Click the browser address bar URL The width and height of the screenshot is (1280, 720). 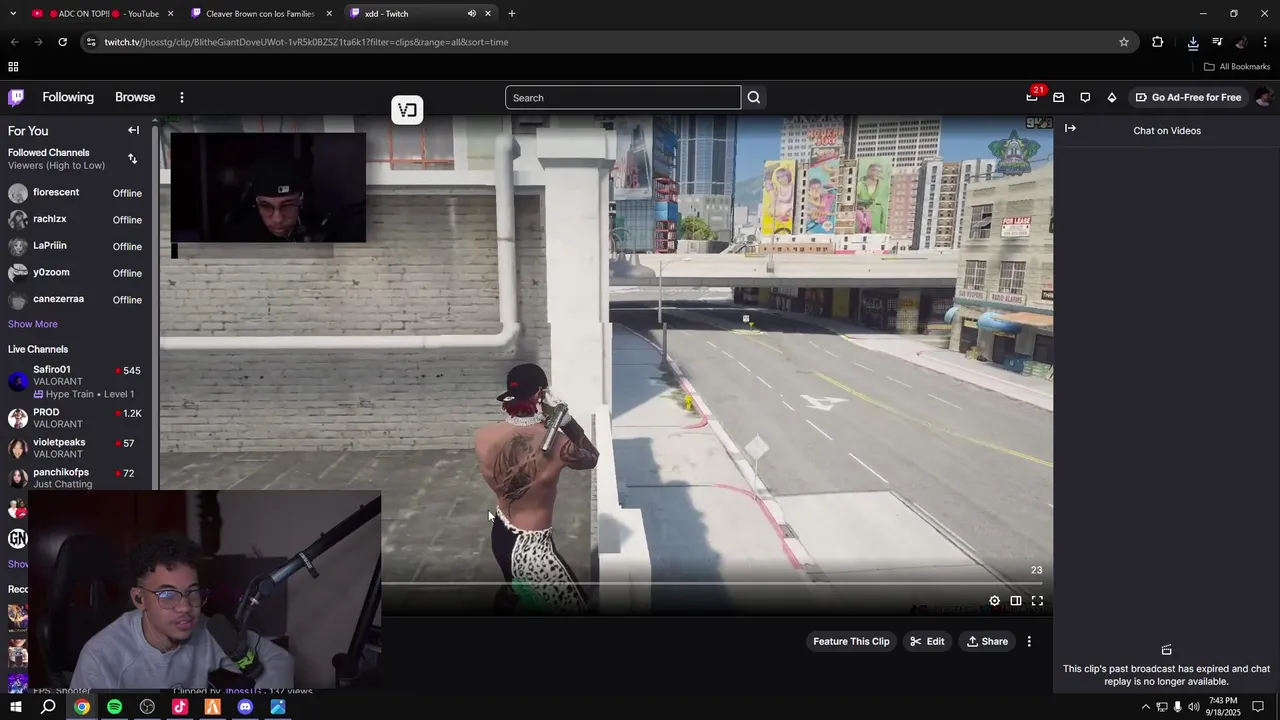[x=306, y=42]
